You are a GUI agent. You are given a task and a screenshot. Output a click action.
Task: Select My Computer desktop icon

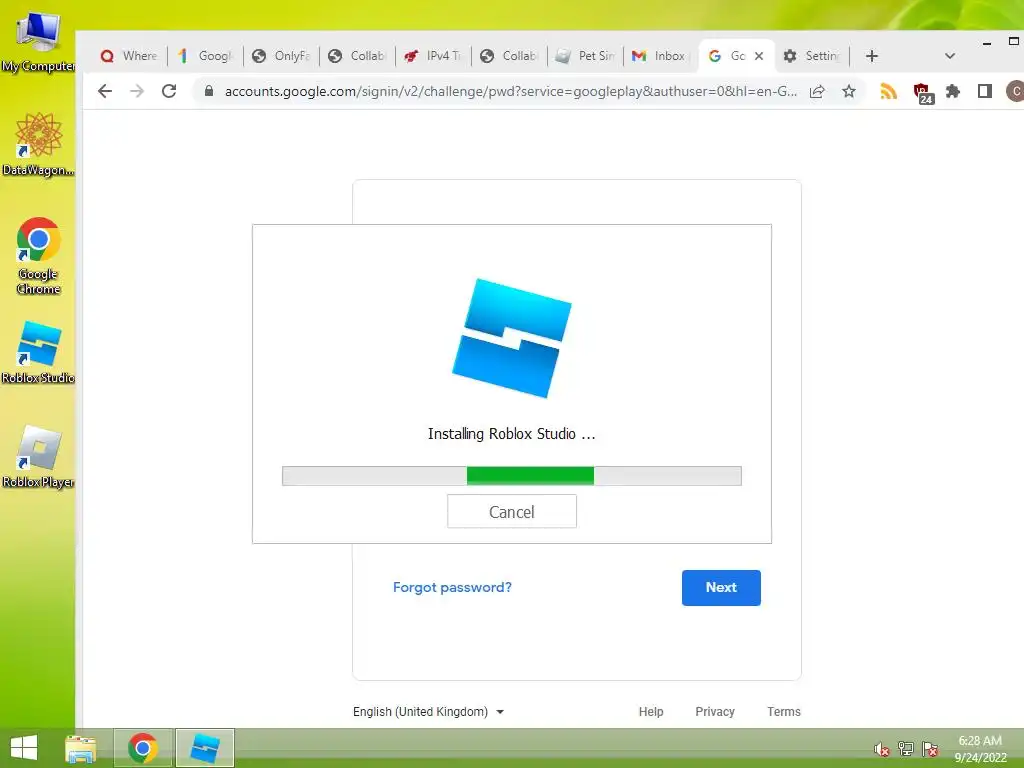(x=38, y=40)
